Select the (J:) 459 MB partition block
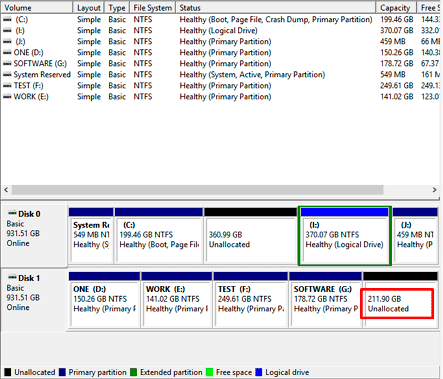Image resolution: width=443 pixels, height=379 pixels. pos(415,236)
